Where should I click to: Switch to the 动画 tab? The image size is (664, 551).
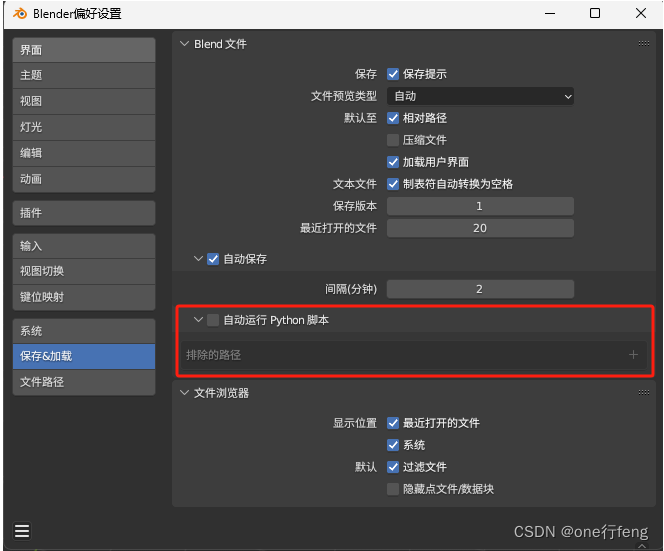[x=84, y=179]
